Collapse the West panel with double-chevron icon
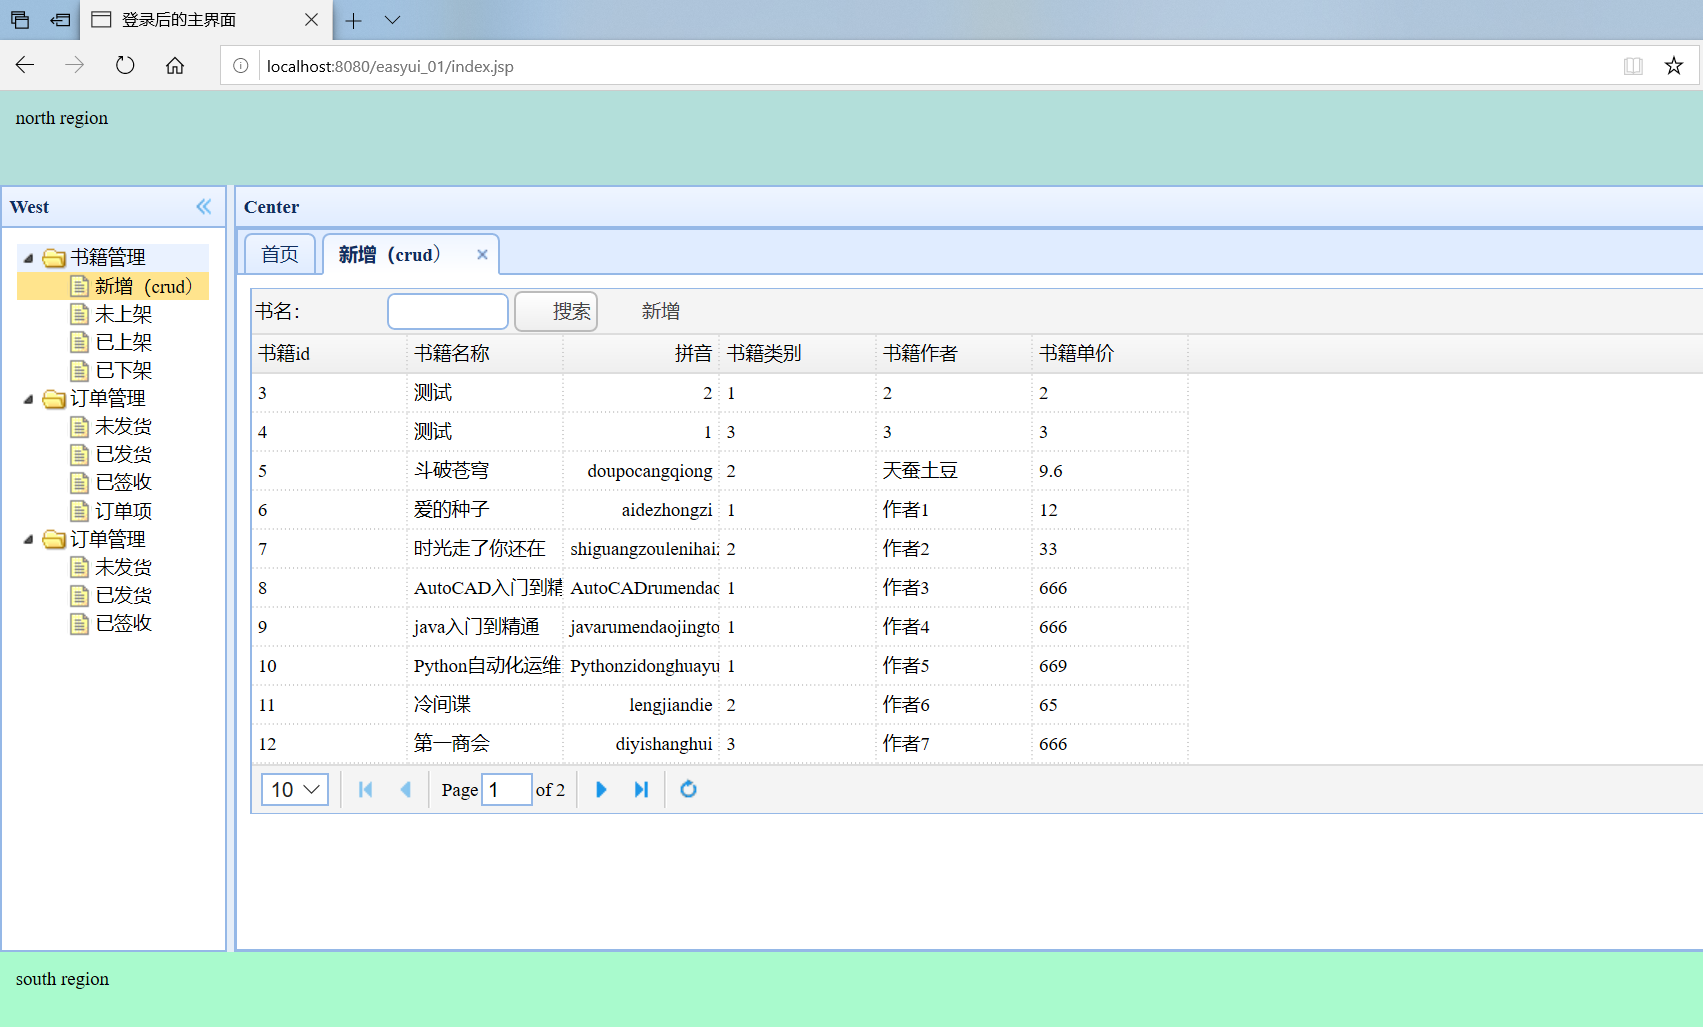Screen dimensions: 1703x1027 pyautogui.click(x=204, y=207)
